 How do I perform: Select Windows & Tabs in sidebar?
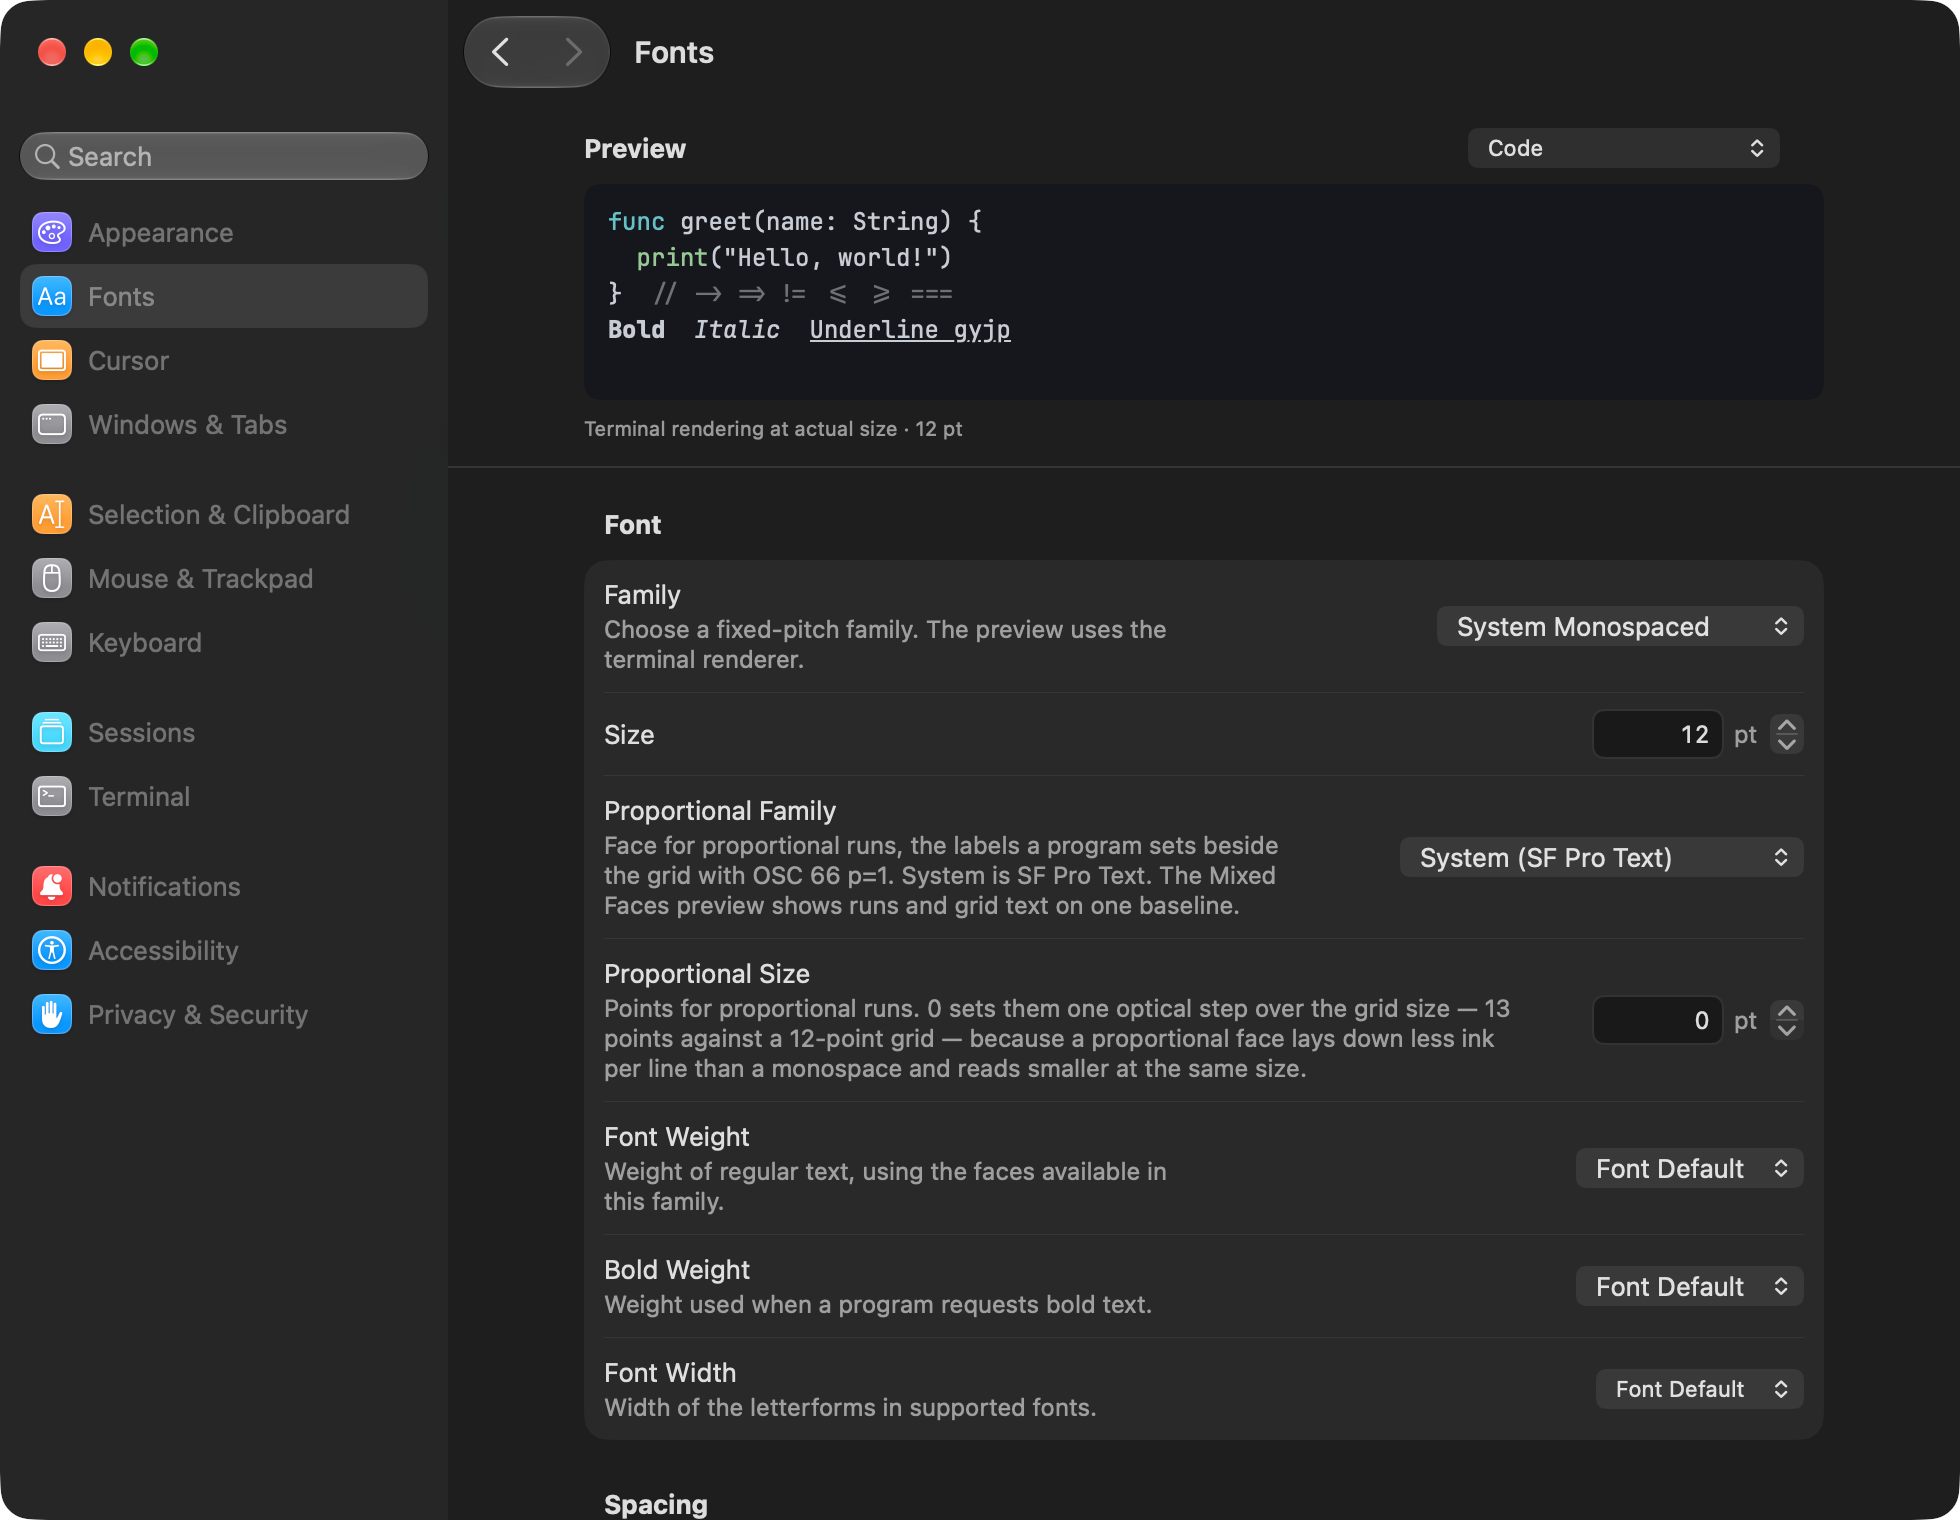(x=224, y=425)
